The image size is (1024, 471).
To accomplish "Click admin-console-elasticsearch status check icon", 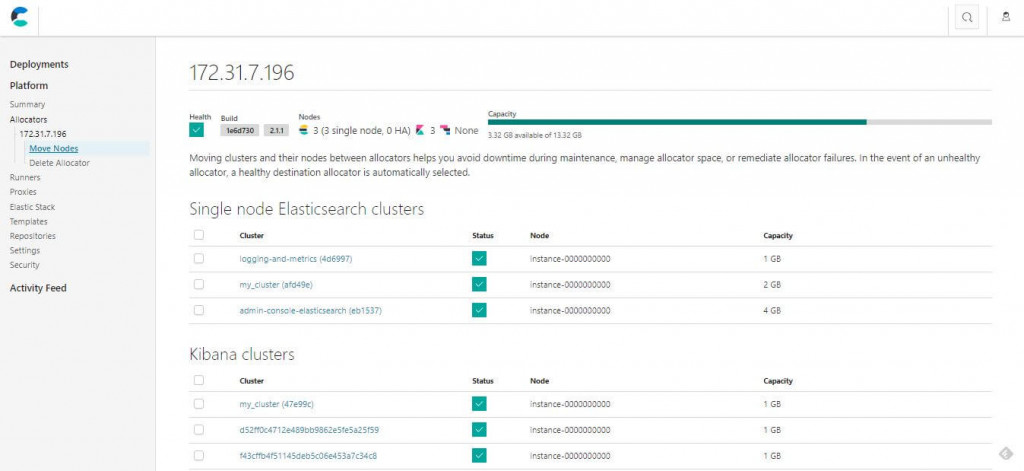I will click(x=479, y=310).
